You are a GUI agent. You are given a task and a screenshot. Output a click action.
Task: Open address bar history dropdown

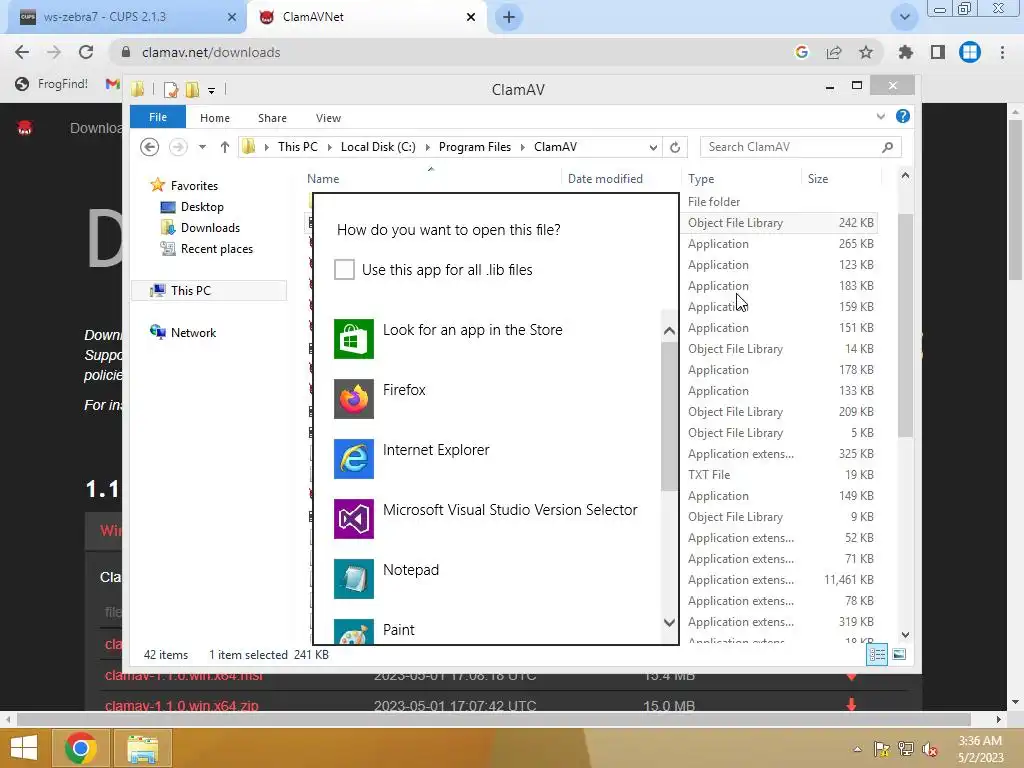point(653,147)
